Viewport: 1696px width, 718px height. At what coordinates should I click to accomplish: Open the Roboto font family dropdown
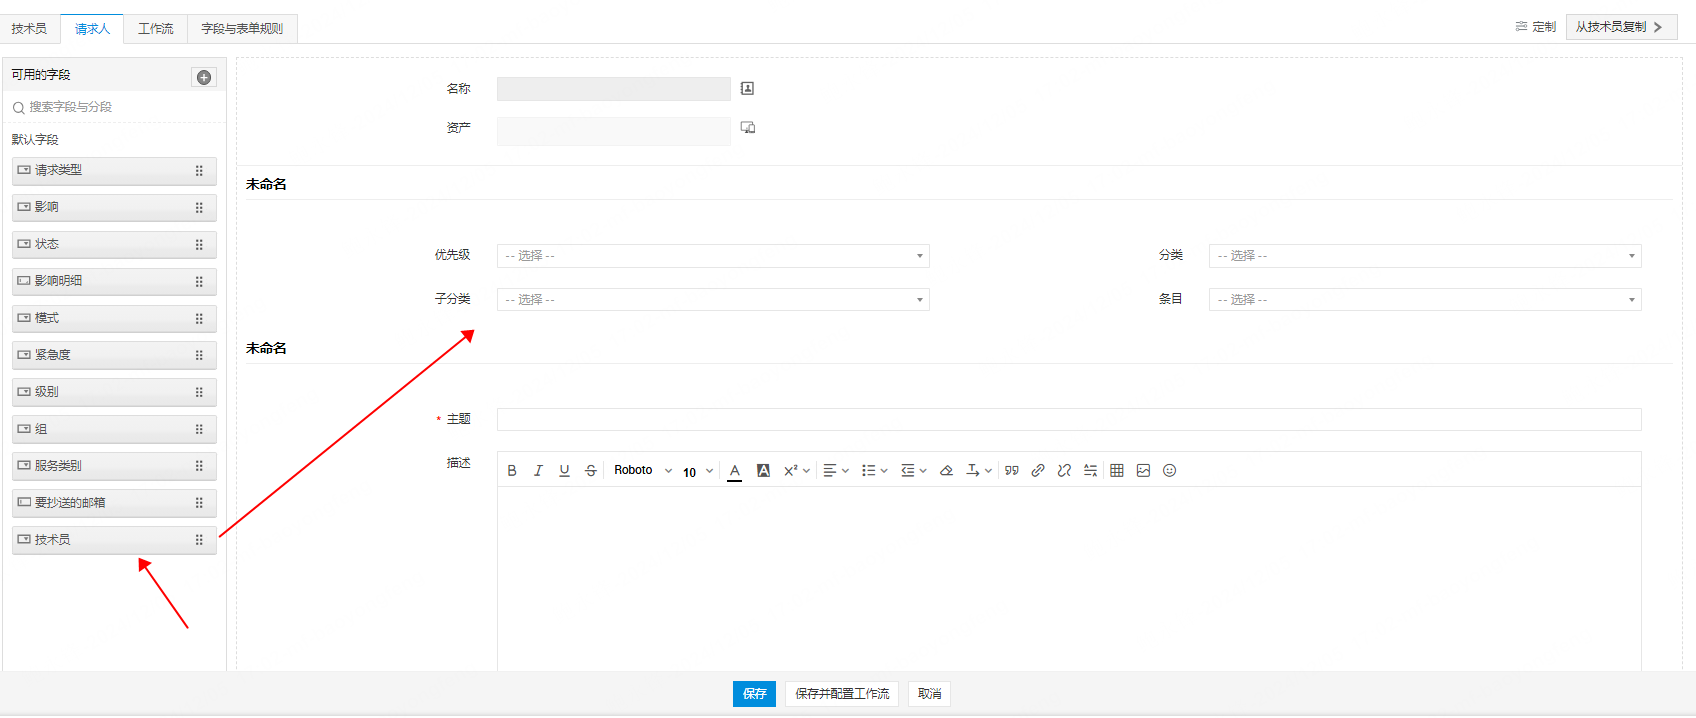click(x=643, y=471)
